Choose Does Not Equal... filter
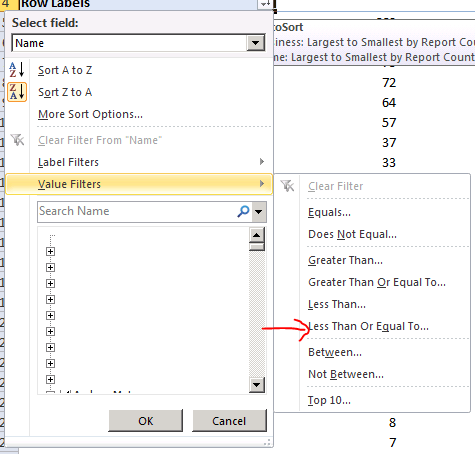 tap(352, 234)
